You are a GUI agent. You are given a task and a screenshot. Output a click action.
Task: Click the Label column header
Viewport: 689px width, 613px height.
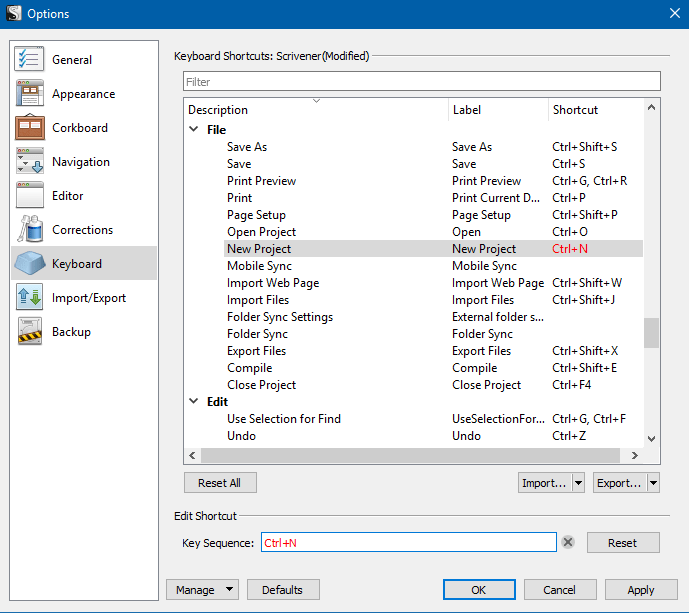498,109
